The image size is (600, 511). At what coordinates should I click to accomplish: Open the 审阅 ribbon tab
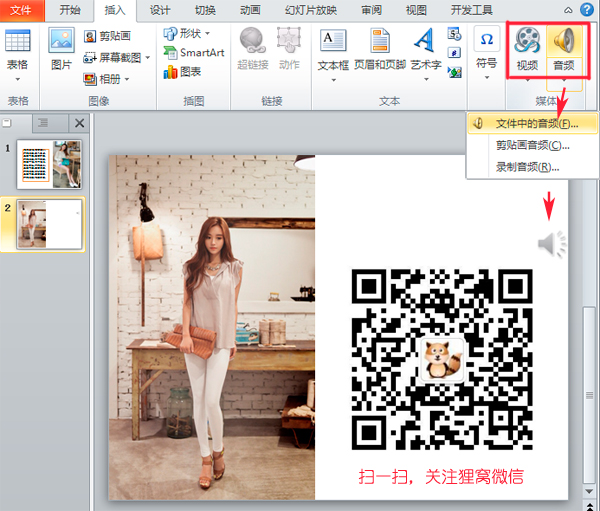(x=372, y=10)
